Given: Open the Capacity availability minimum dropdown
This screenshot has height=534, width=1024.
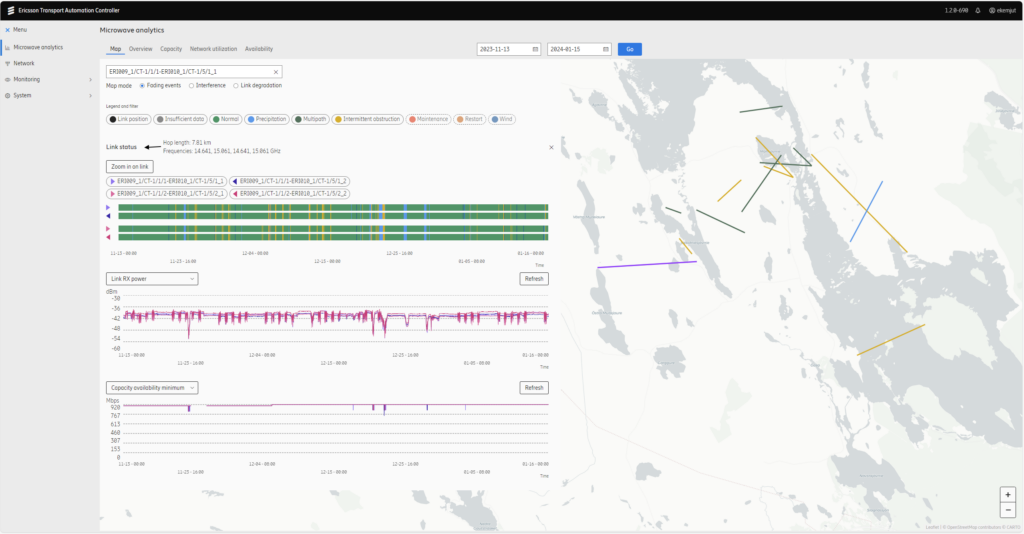Looking at the screenshot, I should (x=151, y=387).
